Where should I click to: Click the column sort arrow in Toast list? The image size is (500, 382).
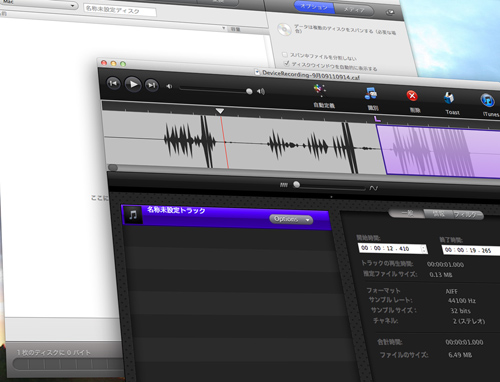(x=224, y=28)
